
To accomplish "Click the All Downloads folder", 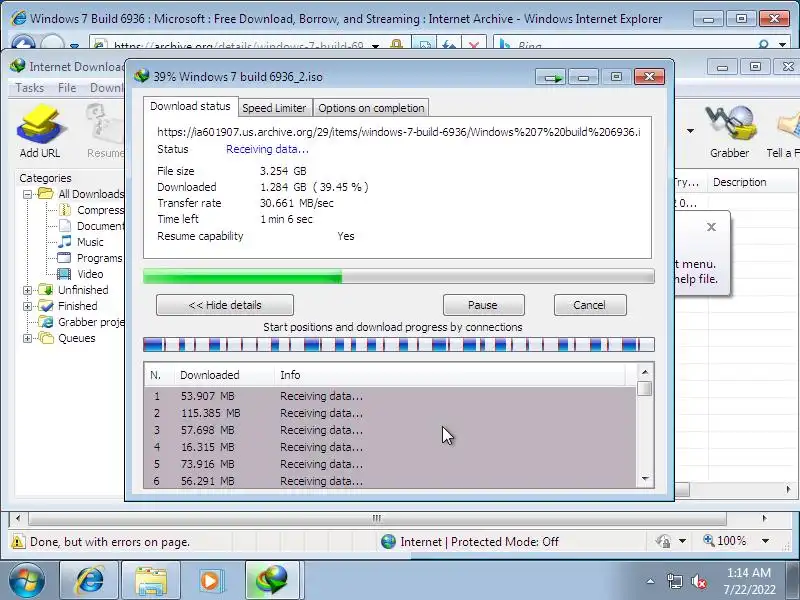I will point(82,194).
